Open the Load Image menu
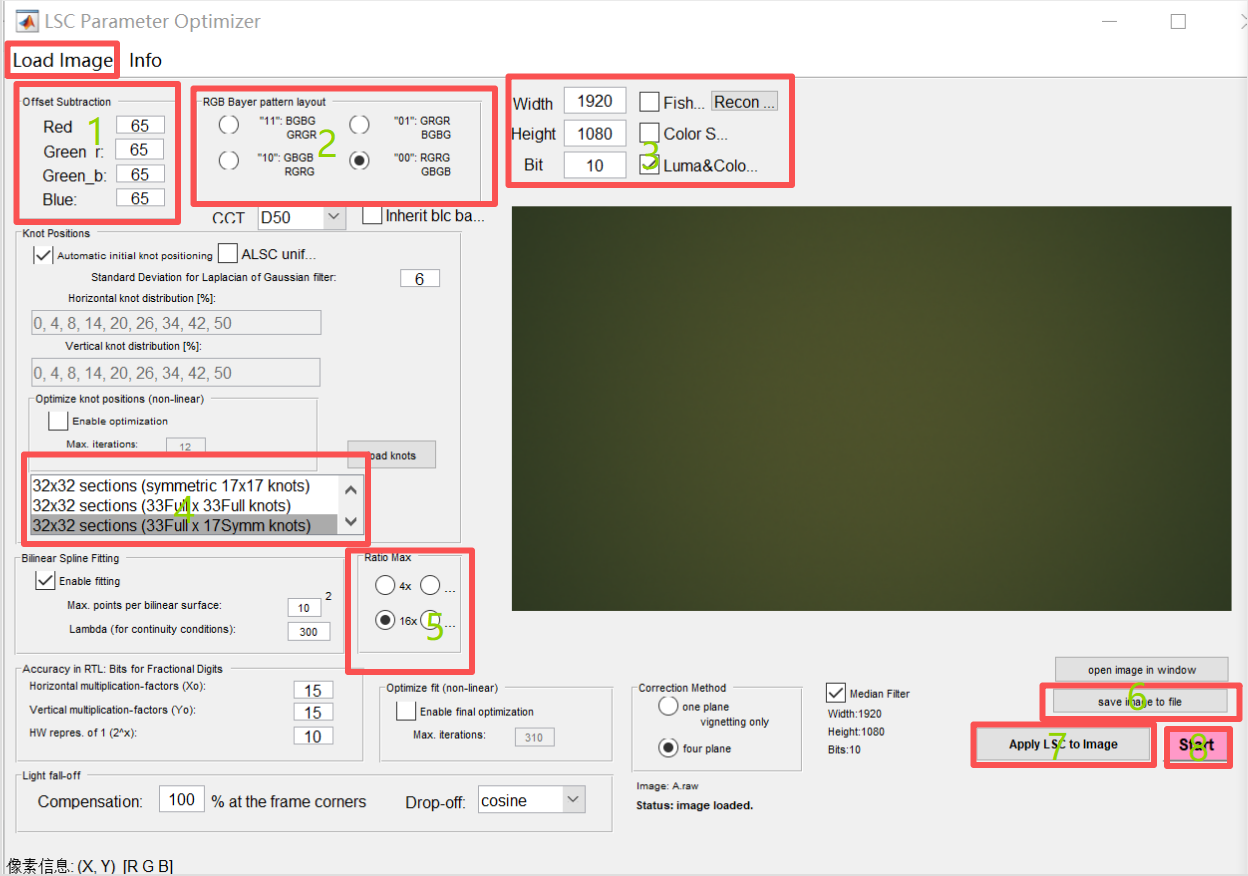The width and height of the screenshot is (1248, 876). point(62,60)
